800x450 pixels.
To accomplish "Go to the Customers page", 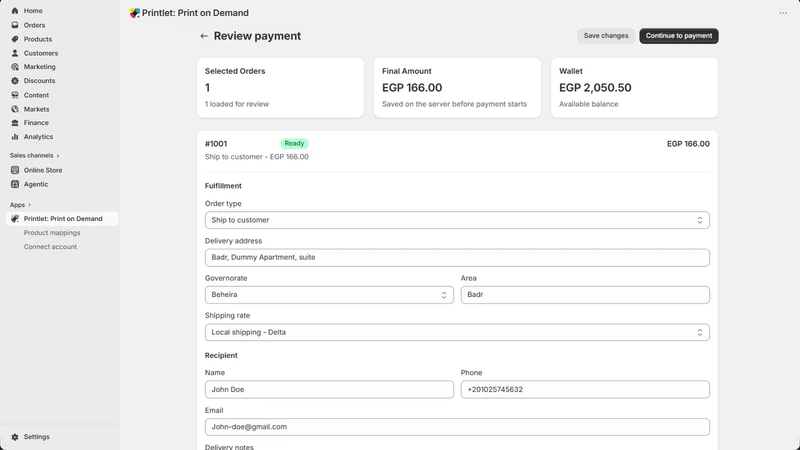I will [x=41, y=53].
